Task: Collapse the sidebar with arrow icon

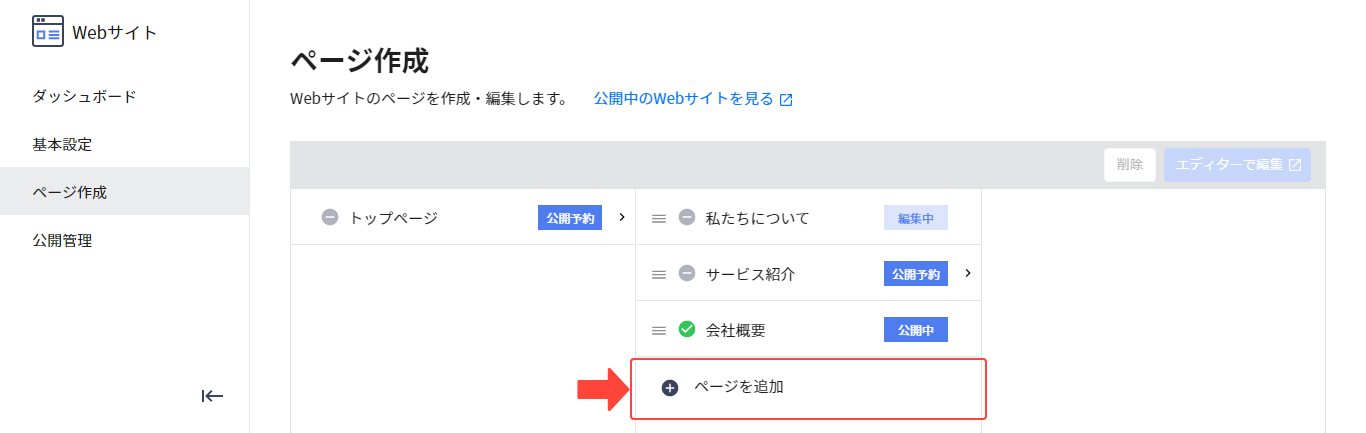Action: 212,396
